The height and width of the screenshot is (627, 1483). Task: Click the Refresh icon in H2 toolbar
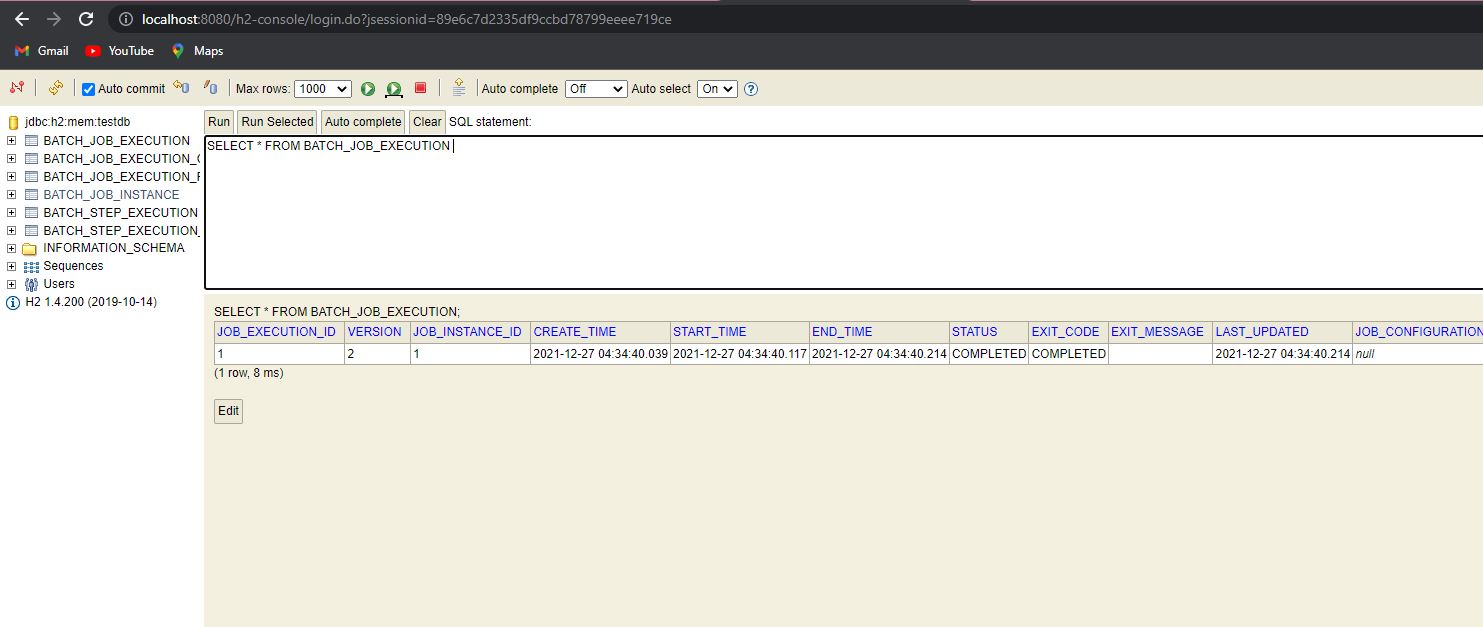(55, 88)
